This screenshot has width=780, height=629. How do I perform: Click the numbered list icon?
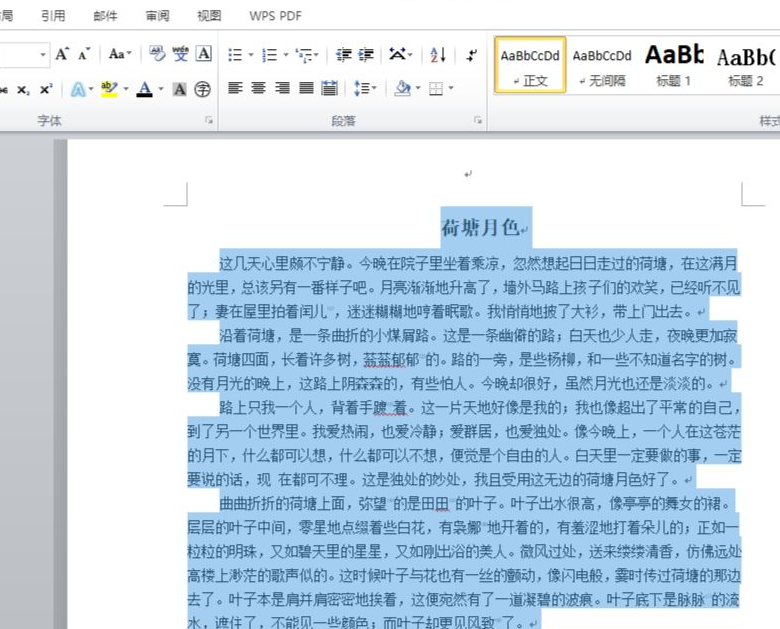[270, 54]
